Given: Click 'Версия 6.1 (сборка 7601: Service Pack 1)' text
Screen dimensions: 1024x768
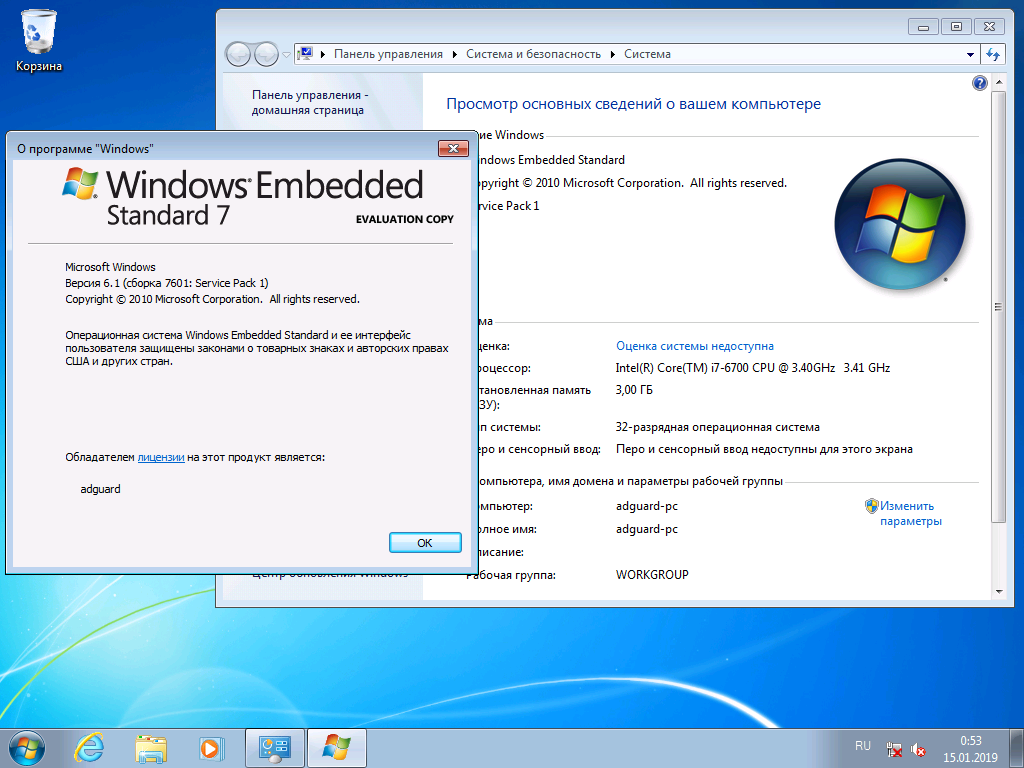Looking at the screenshot, I should [167, 283].
